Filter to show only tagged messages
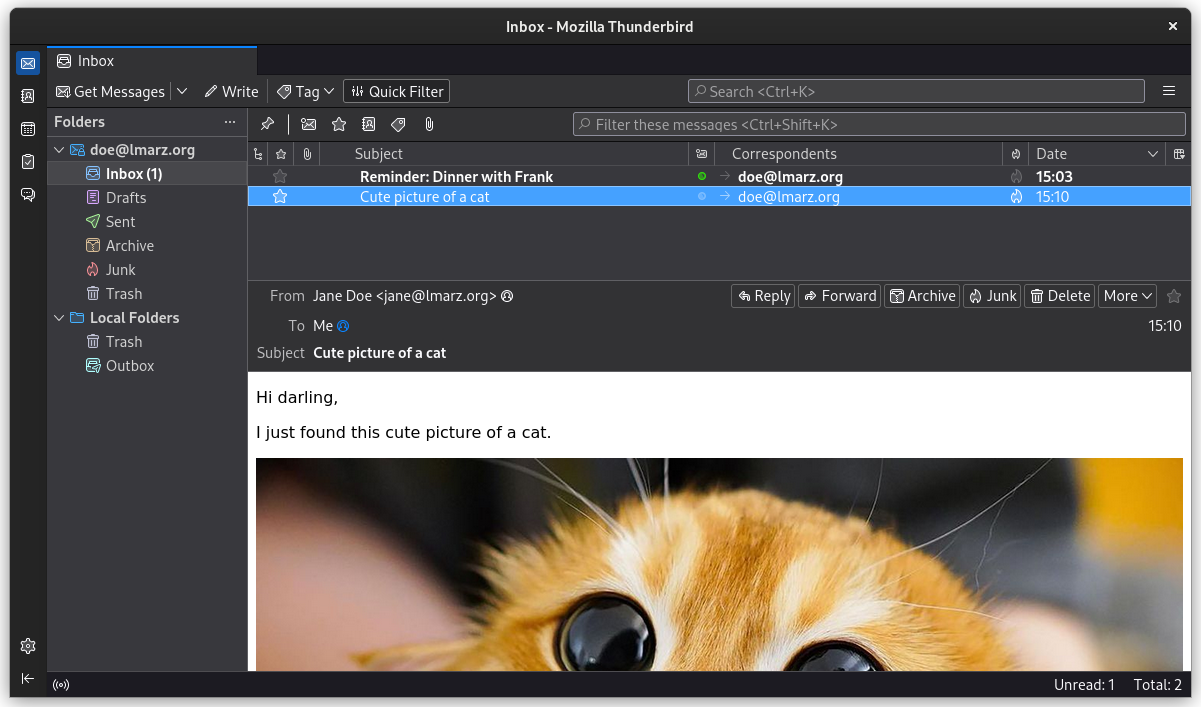 click(398, 124)
